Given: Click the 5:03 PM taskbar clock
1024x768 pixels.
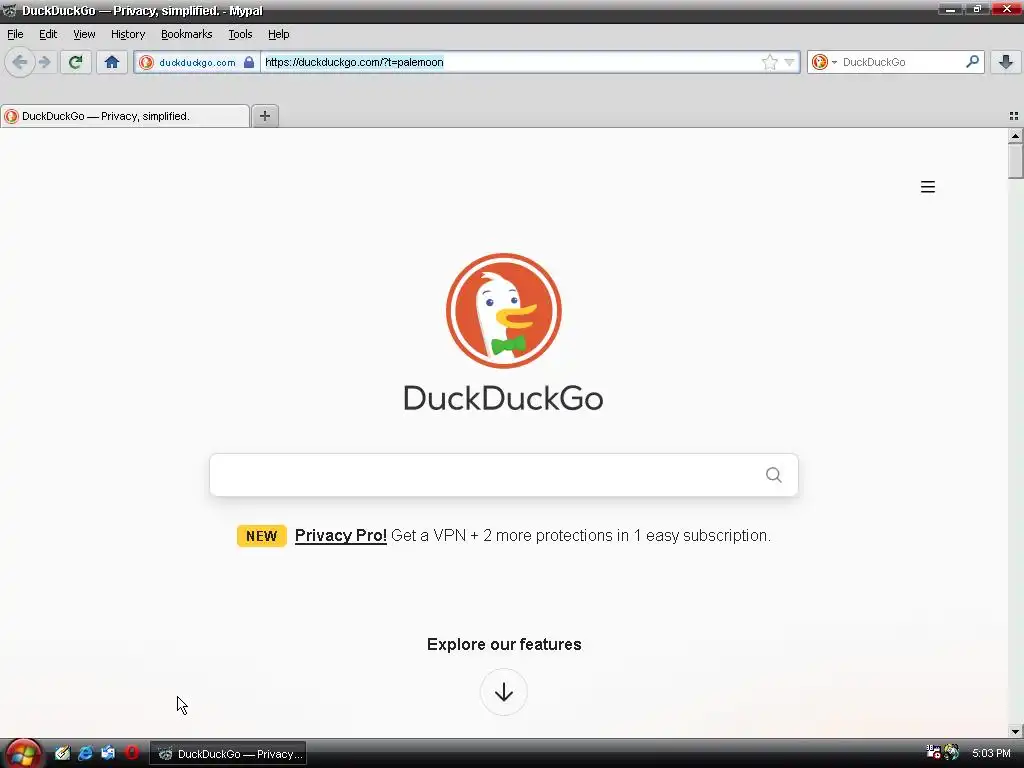Looking at the screenshot, I should tap(991, 753).
